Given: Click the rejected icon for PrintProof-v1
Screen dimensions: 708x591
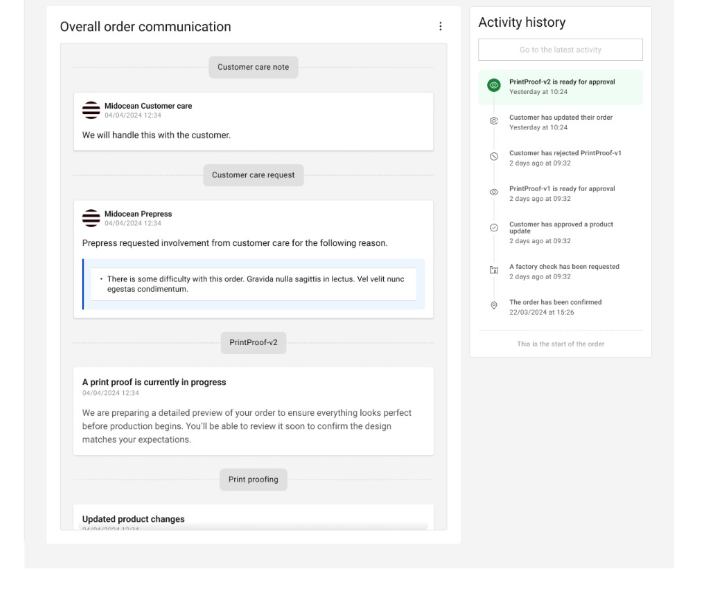Looking at the screenshot, I should click(x=494, y=157).
